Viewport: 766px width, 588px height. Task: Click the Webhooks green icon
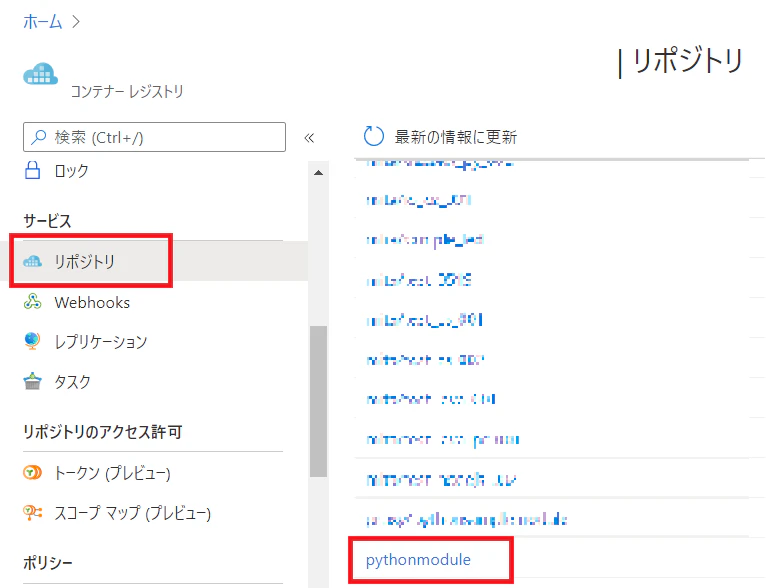point(33,302)
